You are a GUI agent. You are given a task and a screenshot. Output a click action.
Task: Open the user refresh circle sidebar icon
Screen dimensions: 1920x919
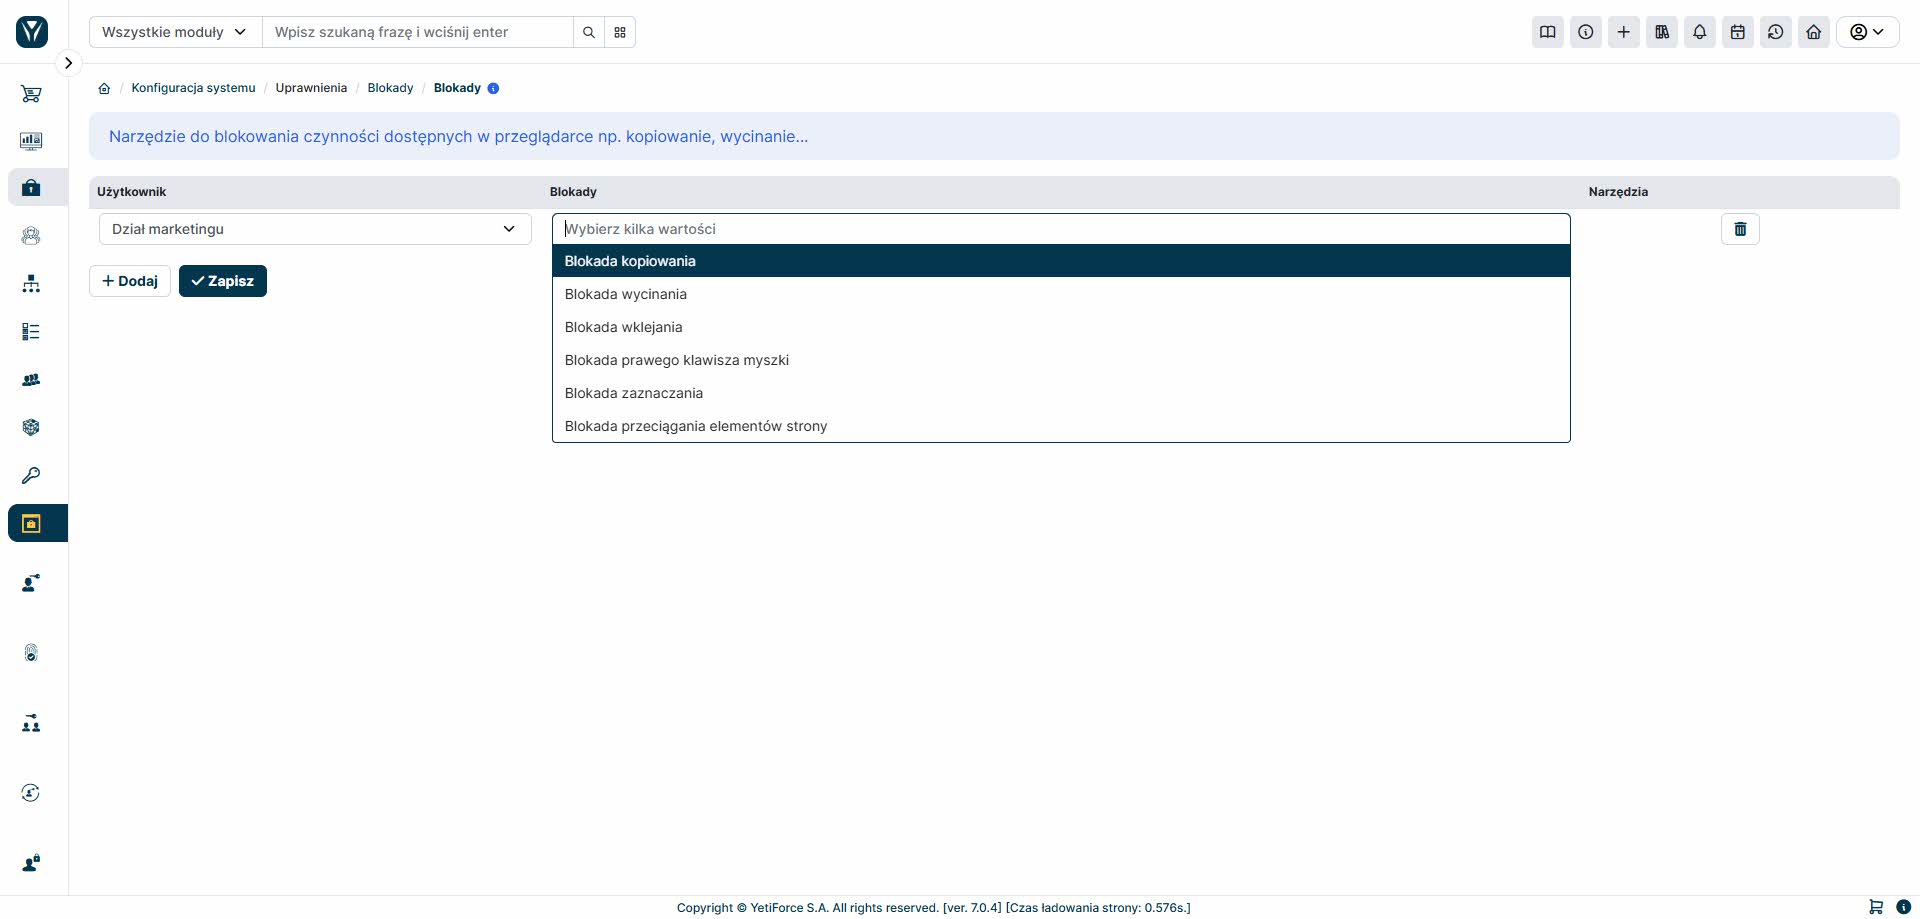pos(31,793)
